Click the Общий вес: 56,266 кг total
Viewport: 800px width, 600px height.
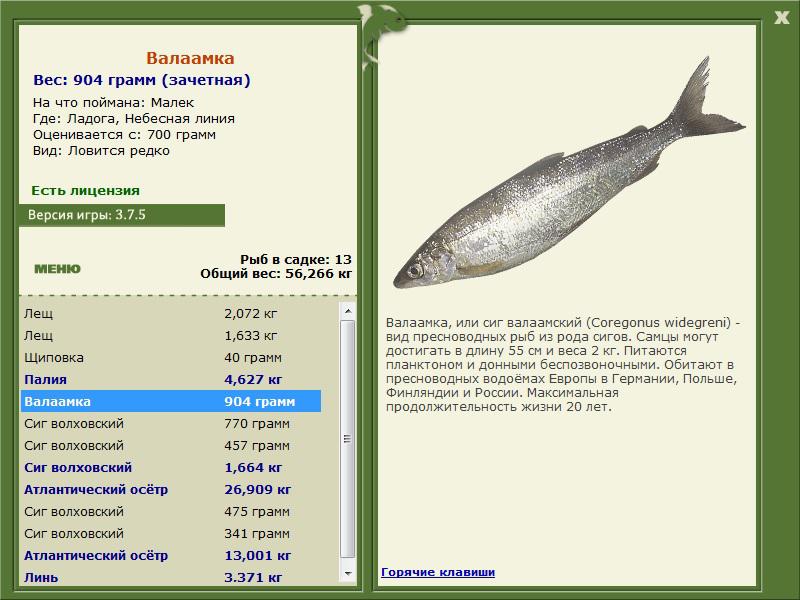pyautogui.click(x=276, y=273)
